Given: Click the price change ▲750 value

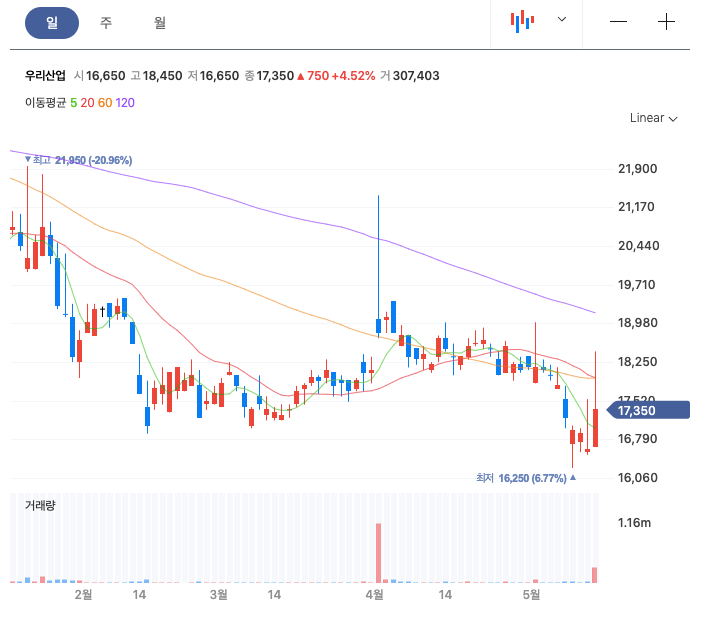Looking at the screenshot, I should 313,76.
